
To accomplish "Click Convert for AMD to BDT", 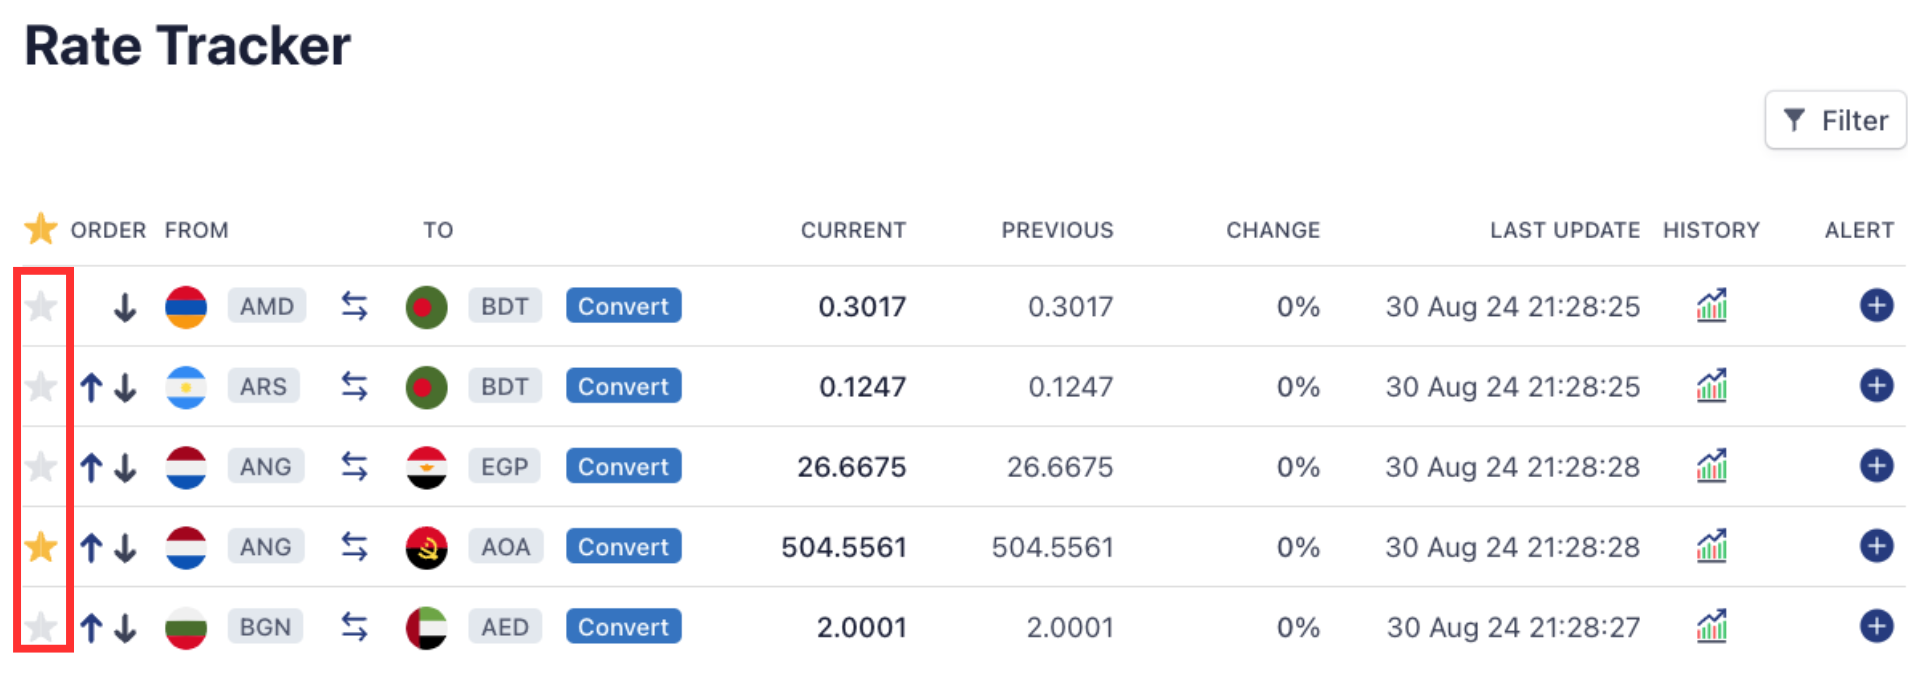I will click(623, 306).
